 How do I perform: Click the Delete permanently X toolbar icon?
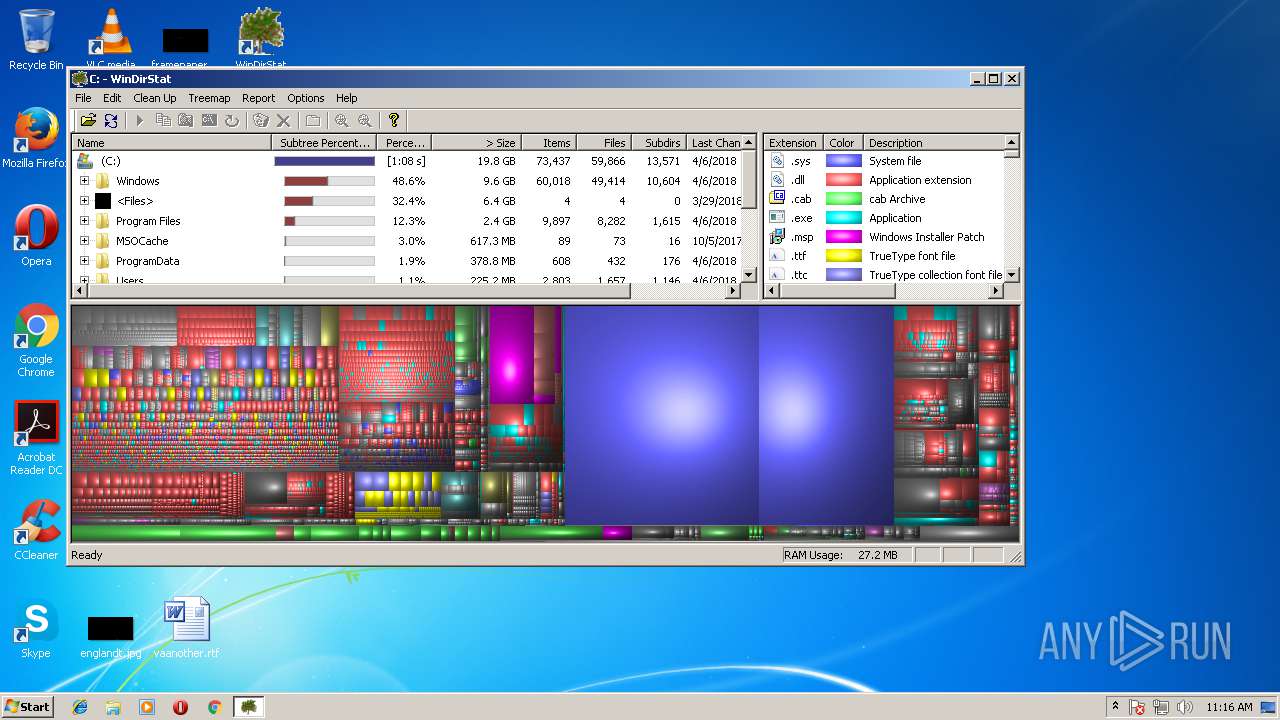coord(284,120)
